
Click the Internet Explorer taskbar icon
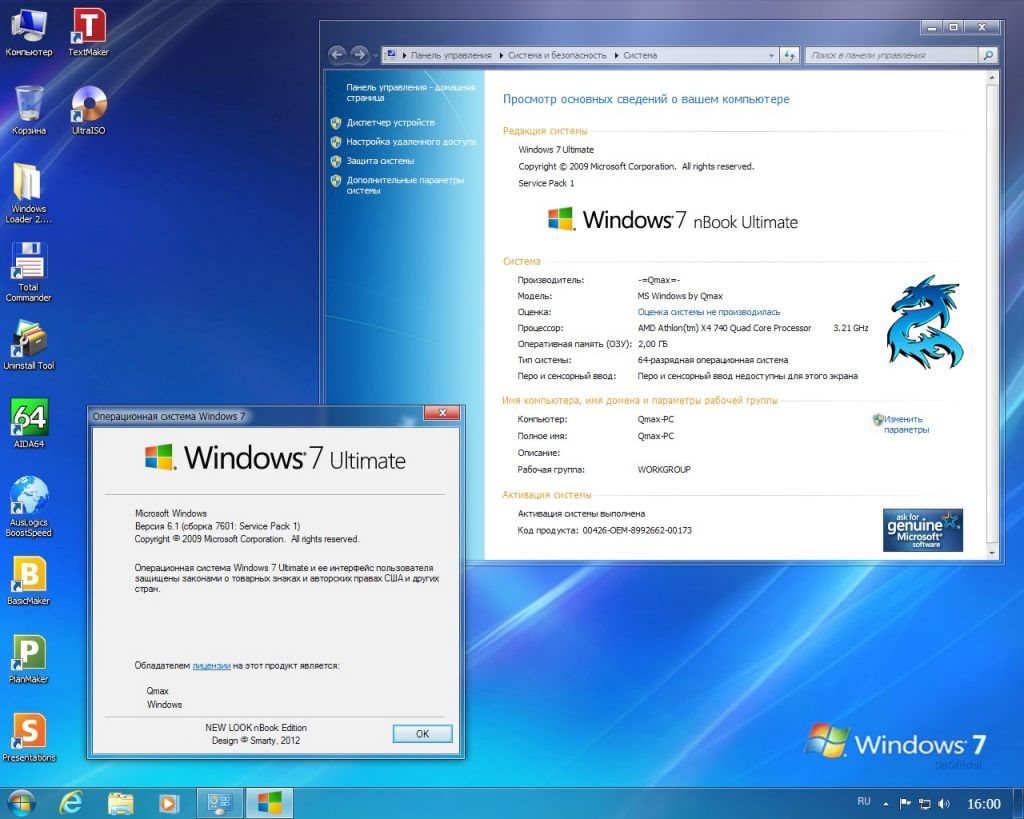pos(71,802)
